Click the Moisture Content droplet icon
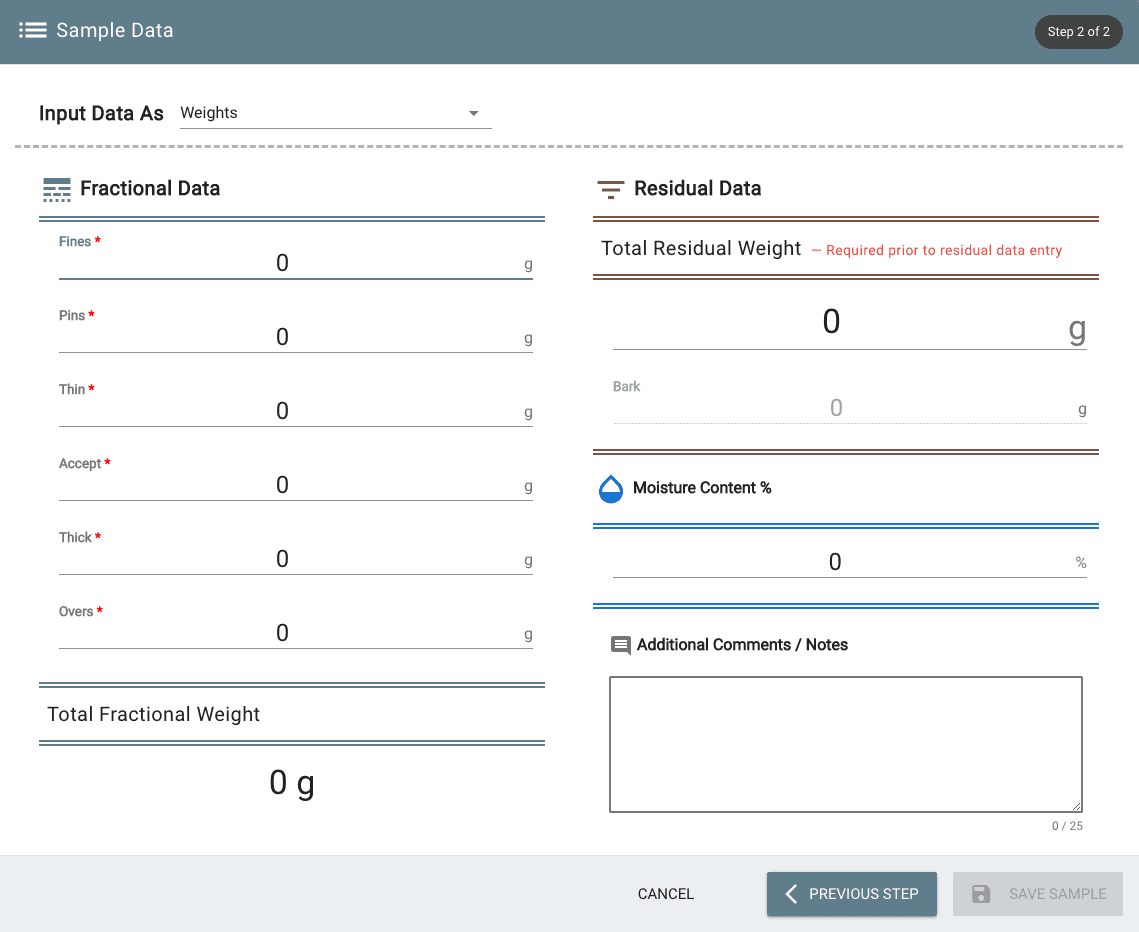This screenshot has height=932, width=1139. 610,489
